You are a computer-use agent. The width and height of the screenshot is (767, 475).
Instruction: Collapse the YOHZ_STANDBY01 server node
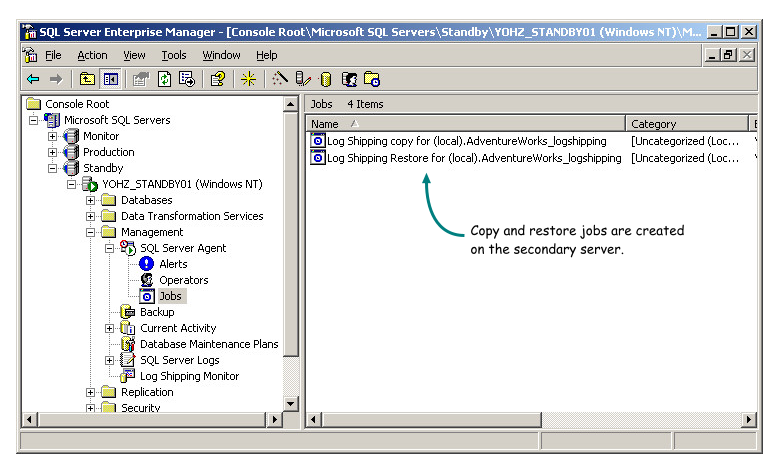pos(71,184)
